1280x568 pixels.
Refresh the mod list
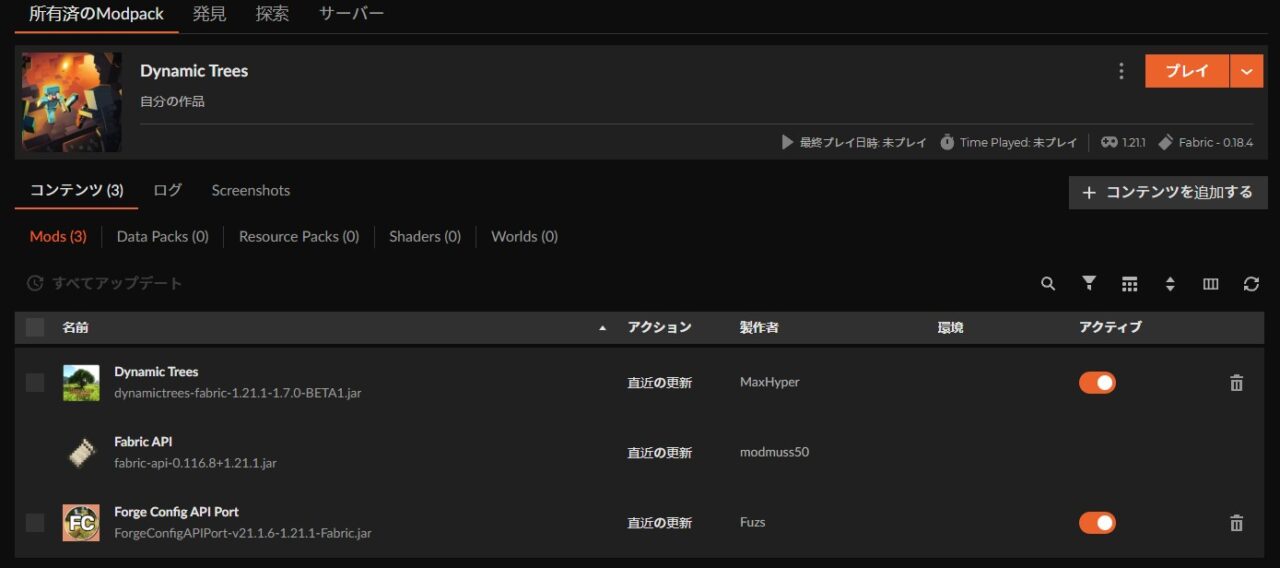[1251, 284]
